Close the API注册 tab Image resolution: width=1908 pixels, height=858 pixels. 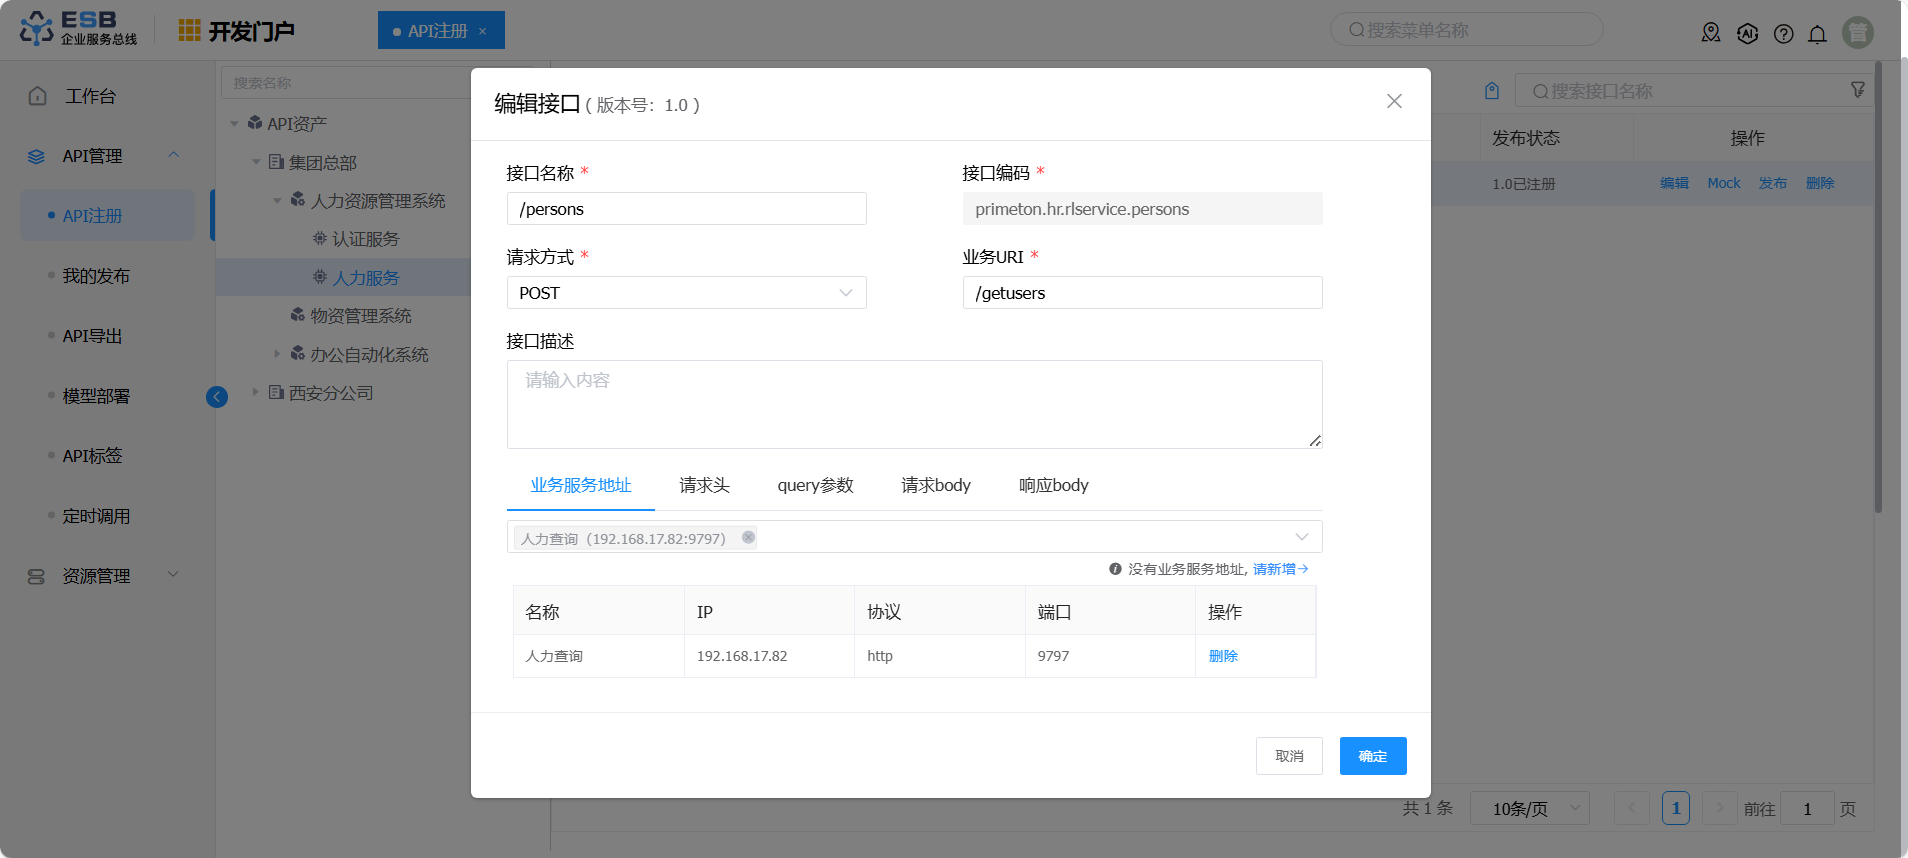pos(483,31)
